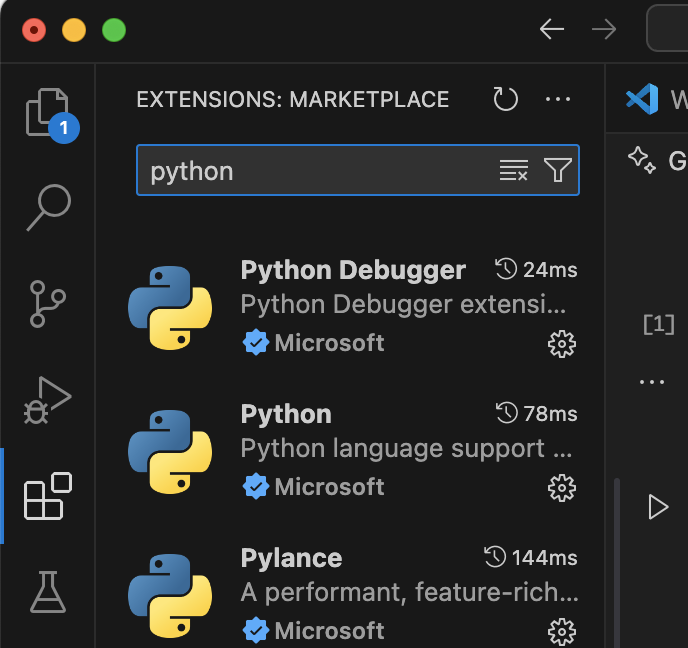Open manage gear for Python Debugger
The width and height of the screenshot is (688, 648).
[562, 344]
